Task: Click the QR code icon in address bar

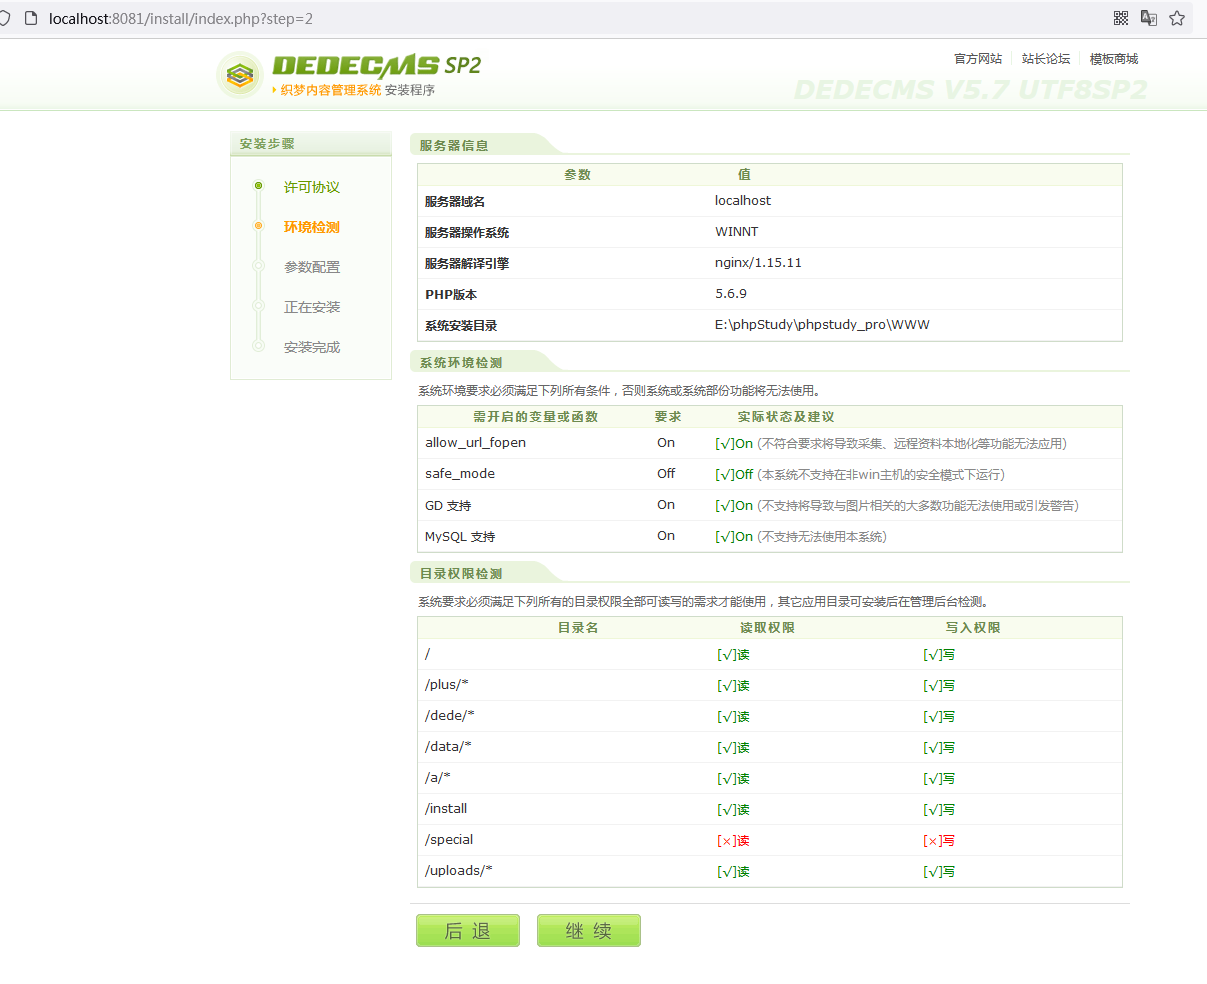Action: [x=1121, y=18]
